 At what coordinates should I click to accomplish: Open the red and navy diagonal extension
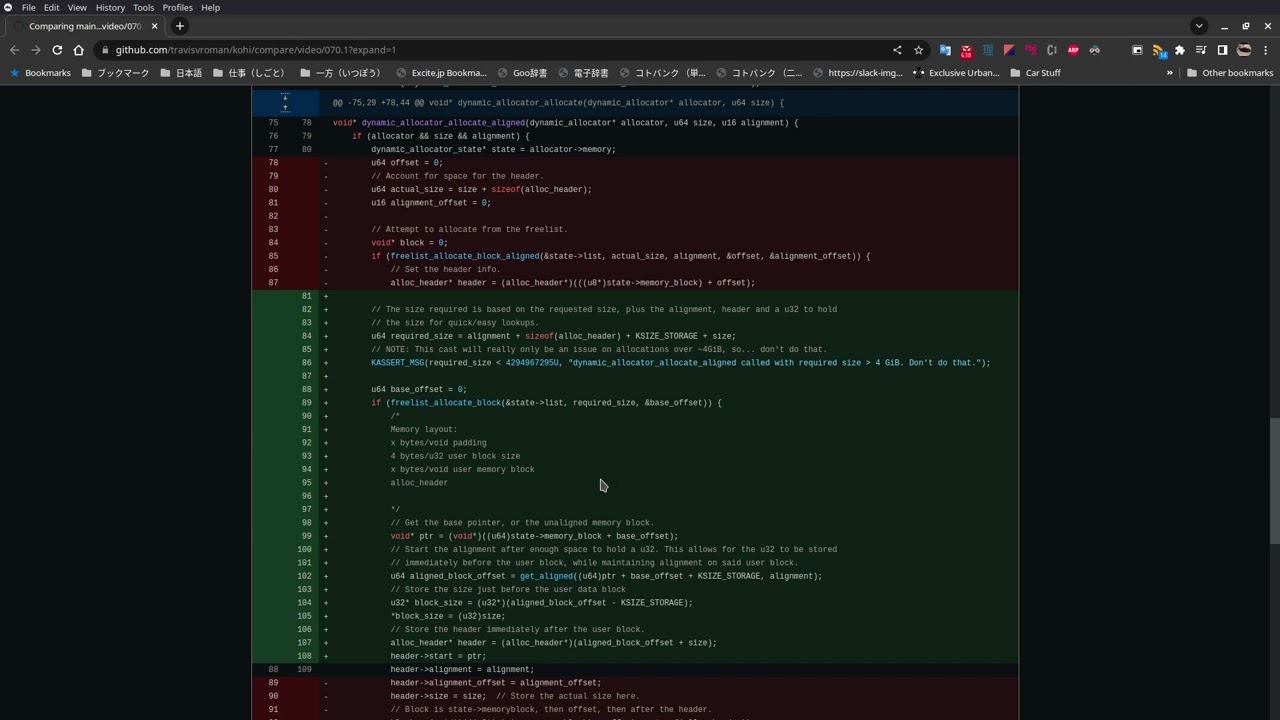1009,50
